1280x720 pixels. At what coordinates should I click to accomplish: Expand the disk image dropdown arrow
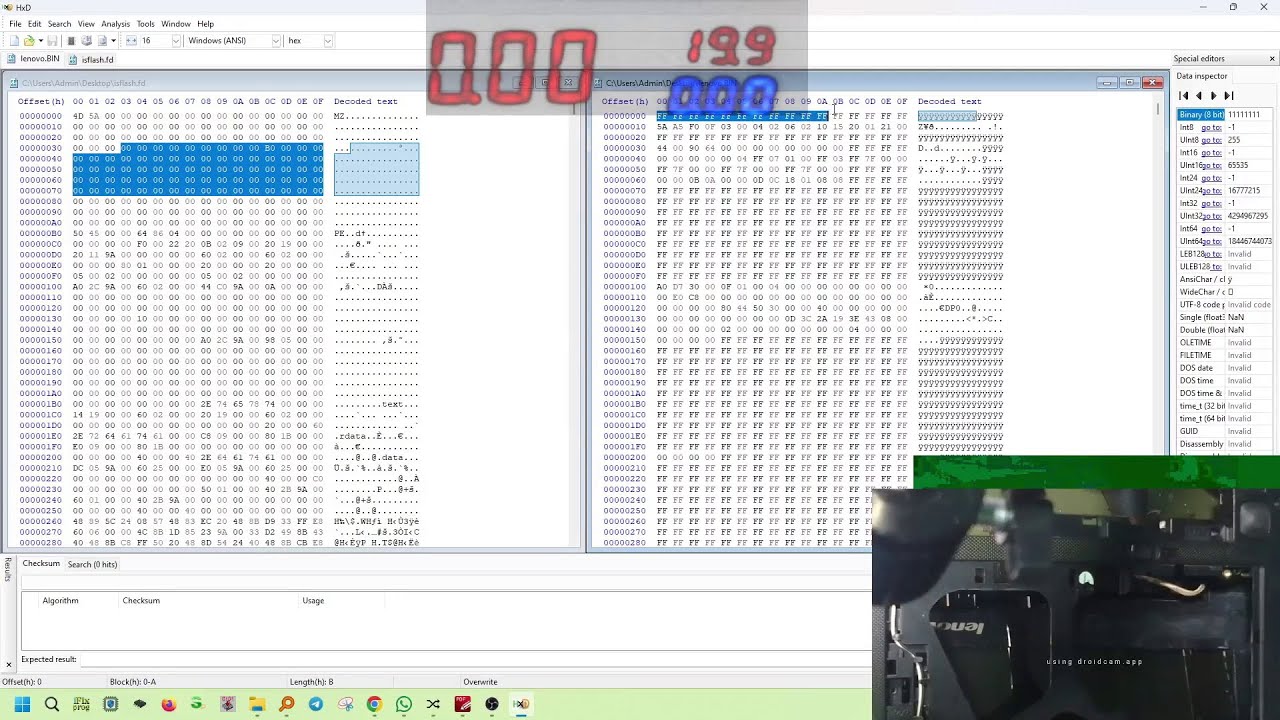(x=113, y=41)
